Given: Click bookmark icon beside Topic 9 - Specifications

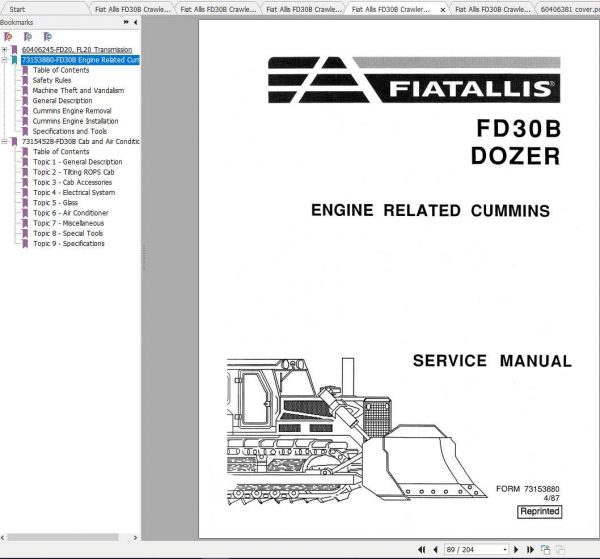Looking at the screenshot, I should point(25,243).
